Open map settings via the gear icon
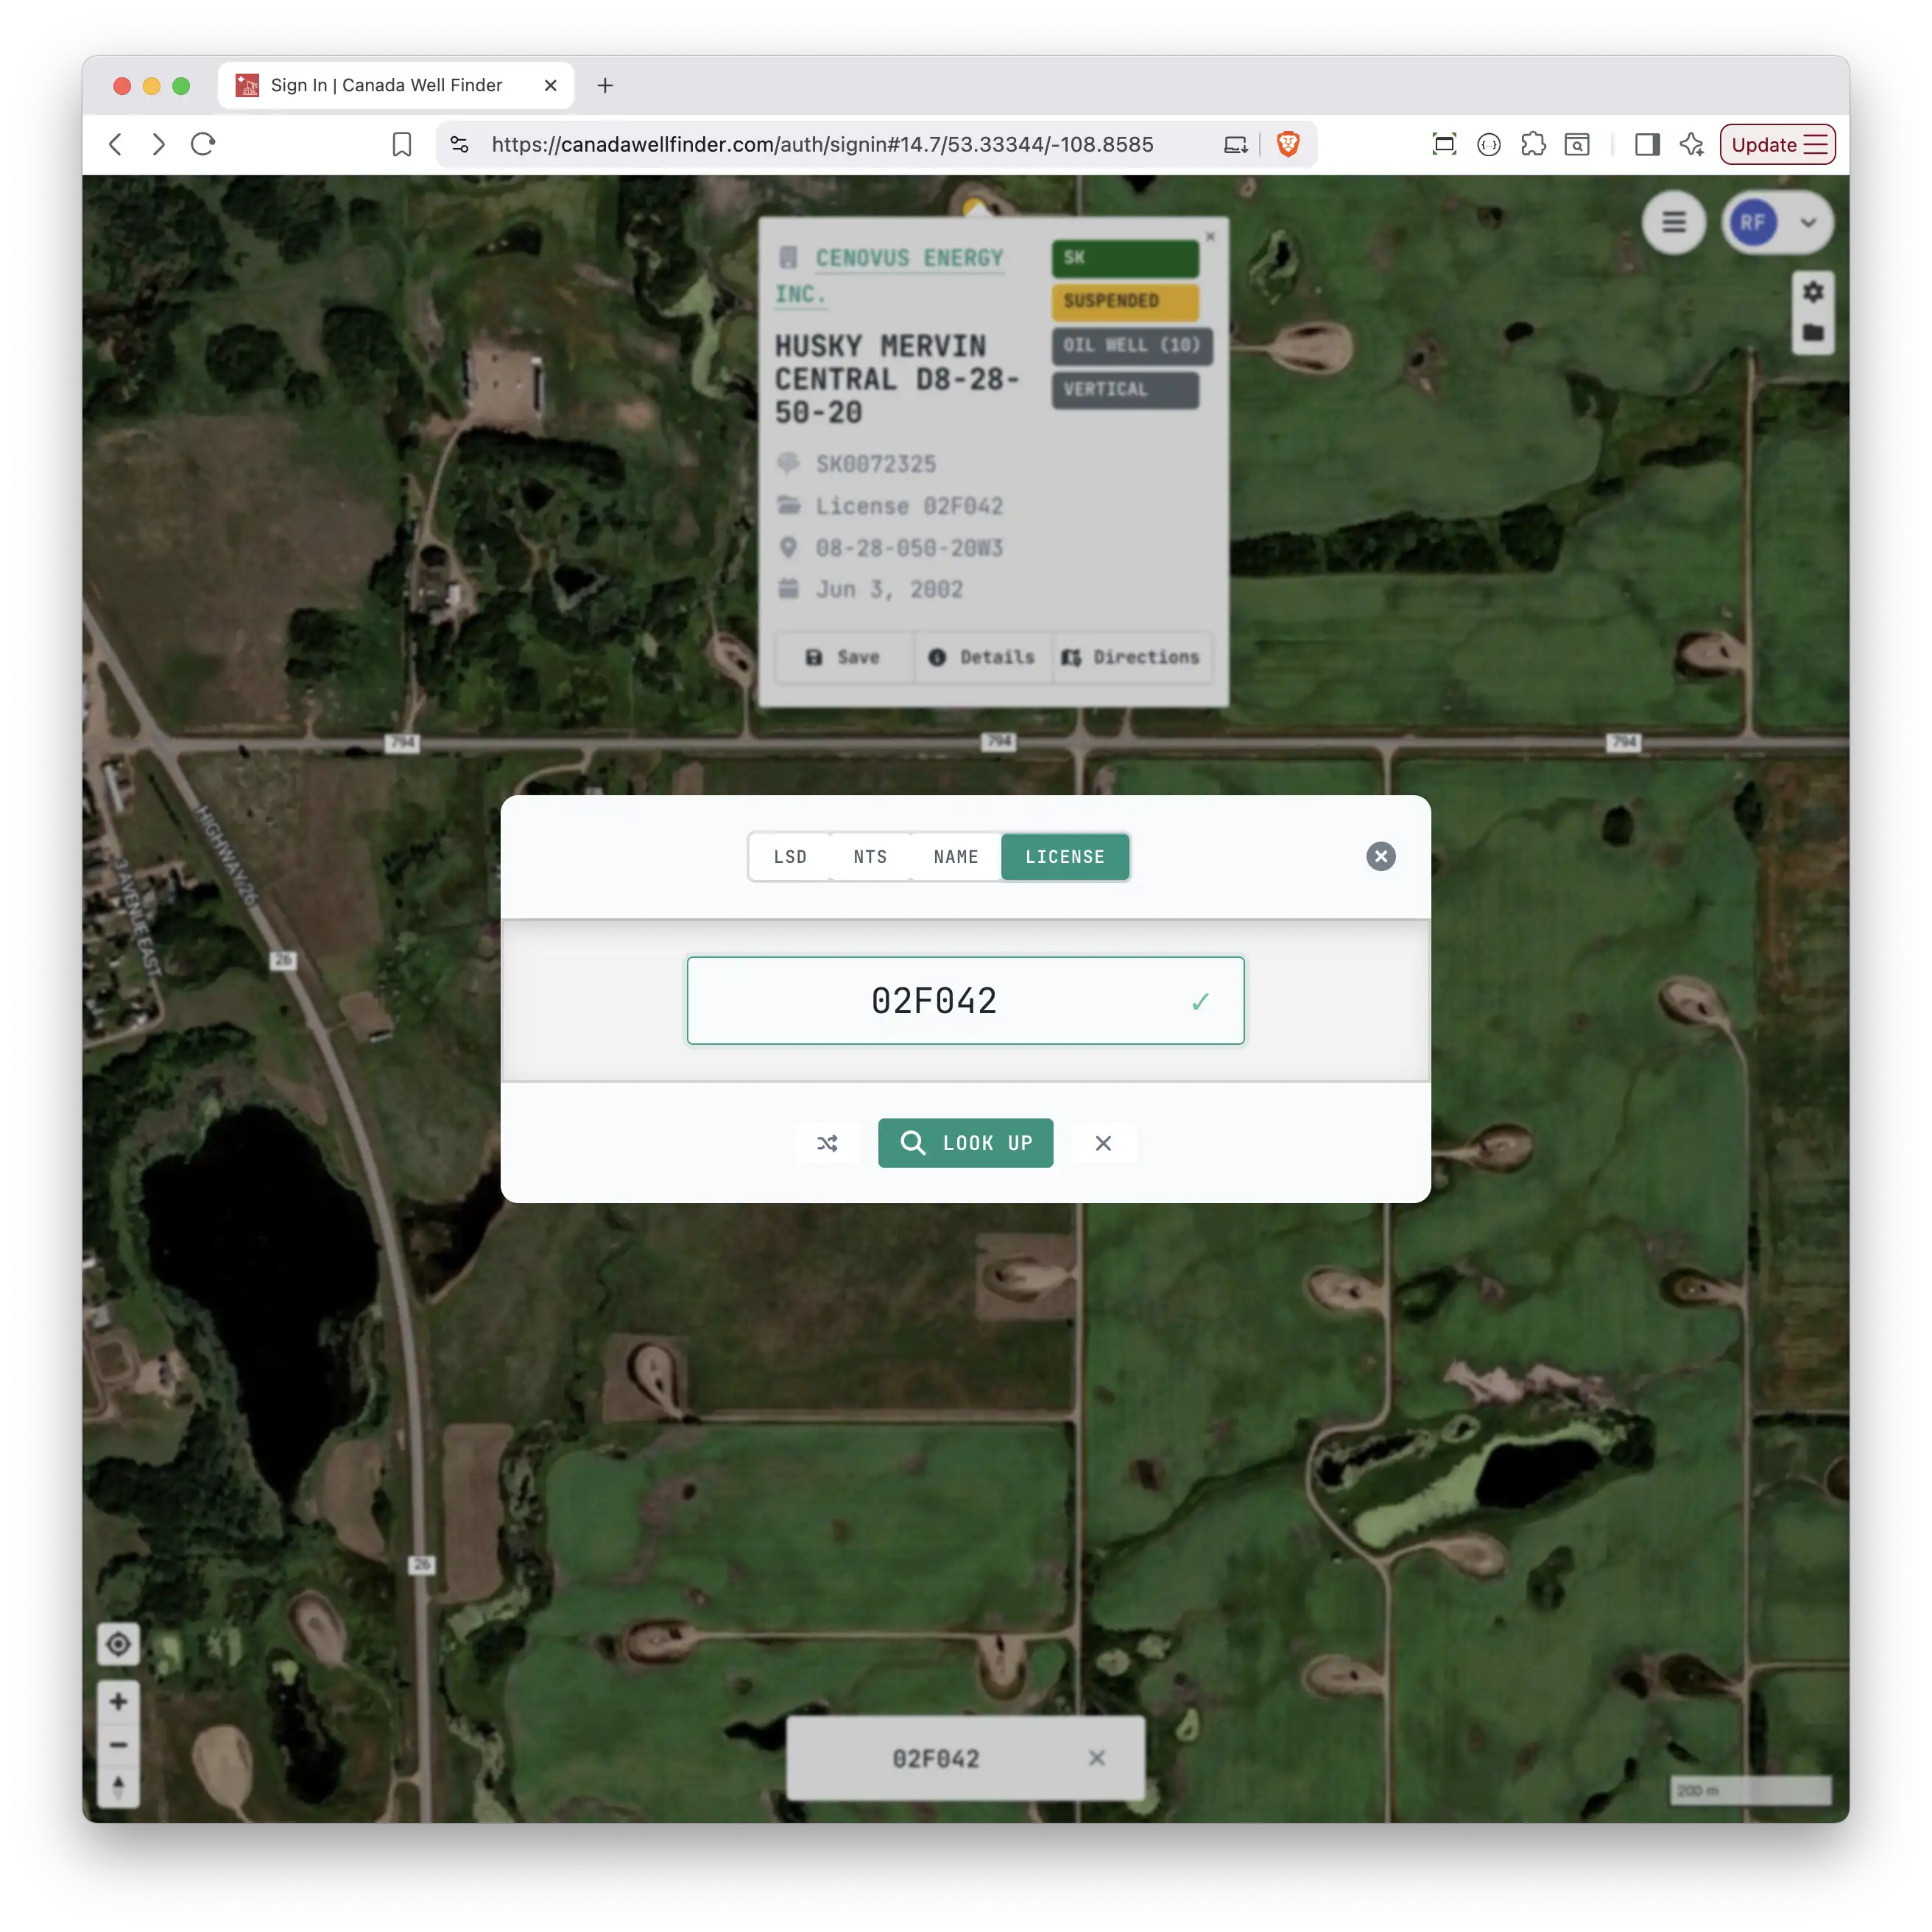This screenshot has width=1932, height=1932. coord(1813,291)
